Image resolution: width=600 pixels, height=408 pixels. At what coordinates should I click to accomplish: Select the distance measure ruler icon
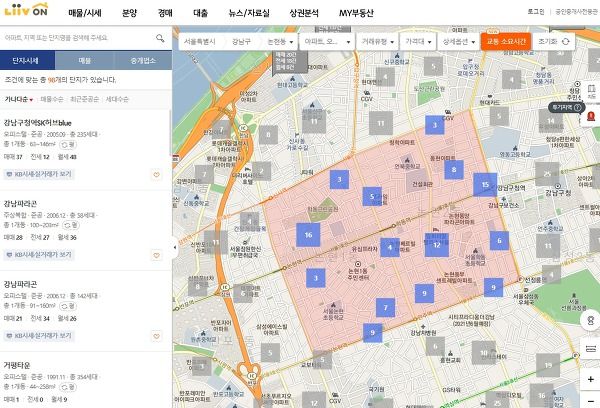[x=591, y=349]
